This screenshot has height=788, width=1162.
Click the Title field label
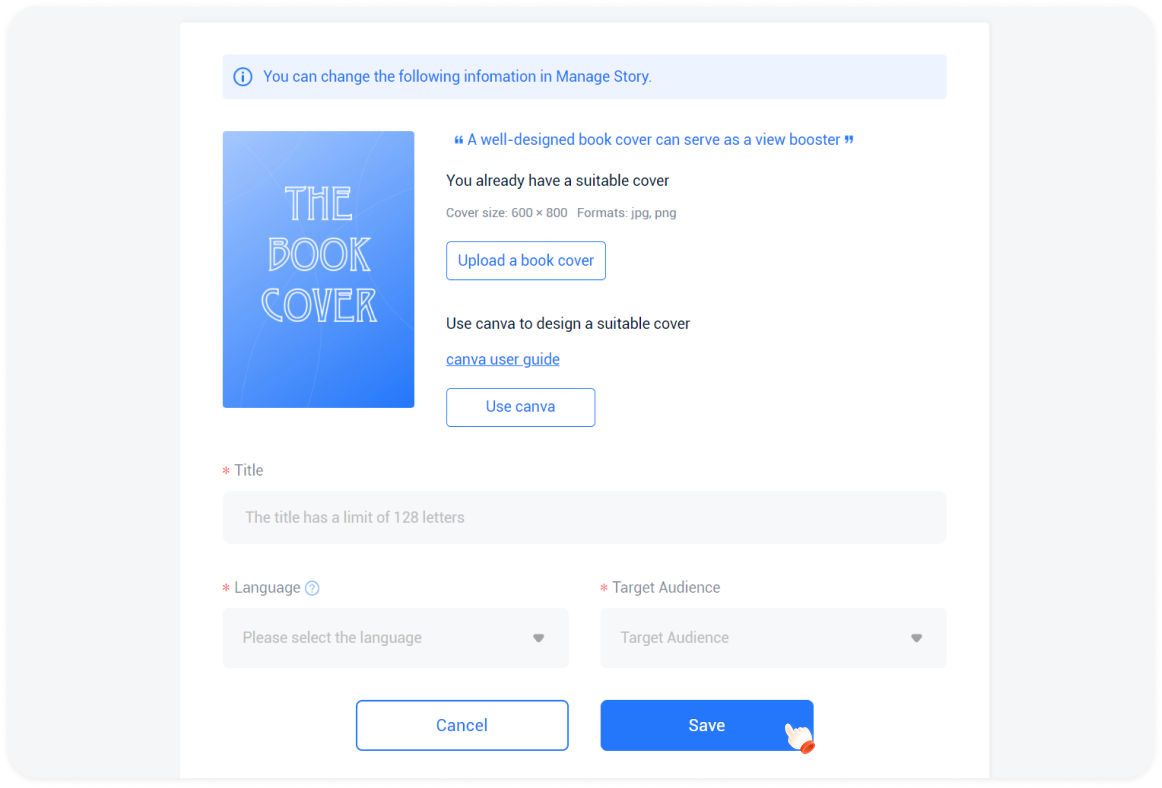click(248, 470)
